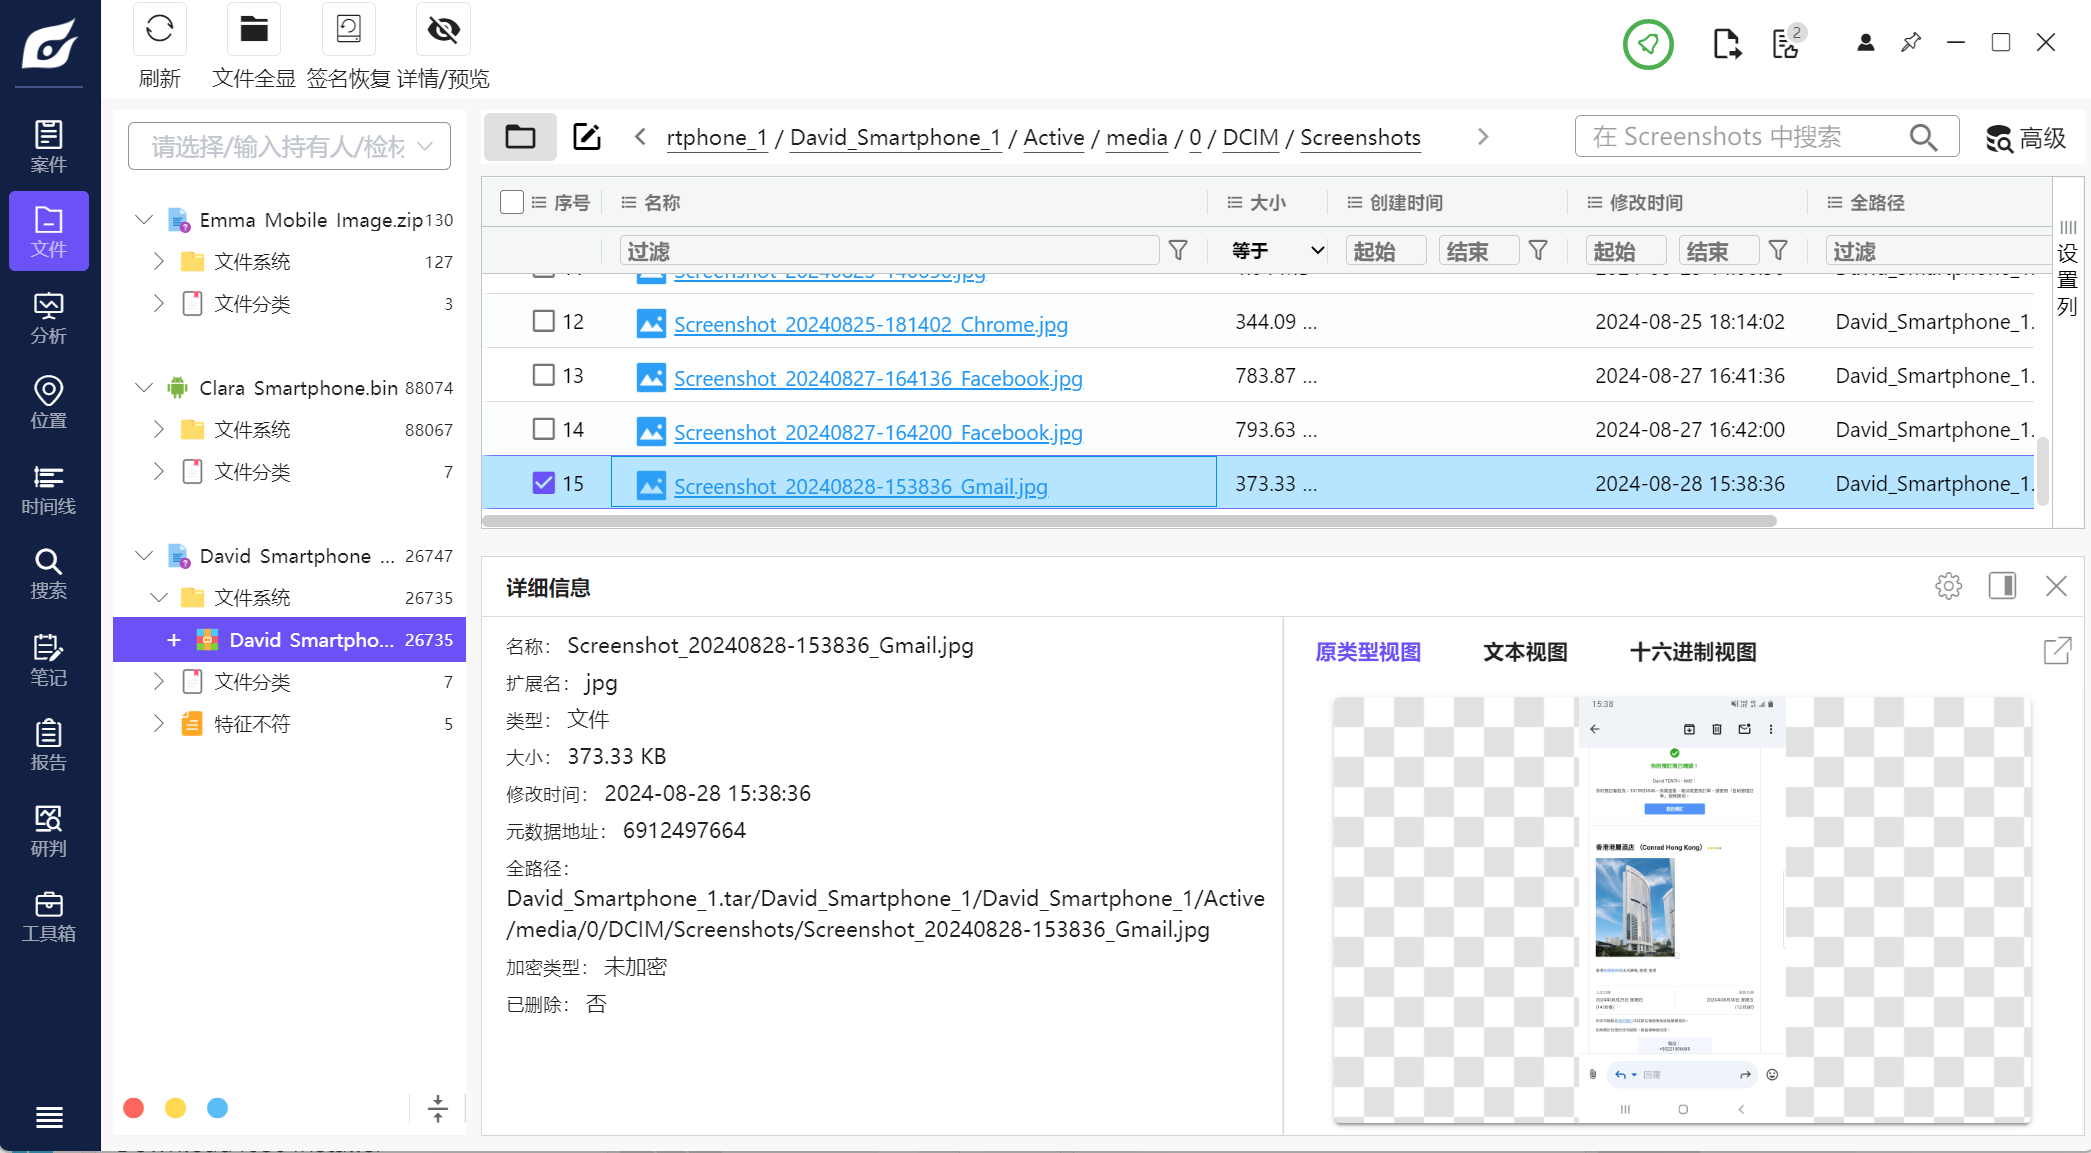Click the 签名恢复 signature recovery icon

(x=348, y=30)
